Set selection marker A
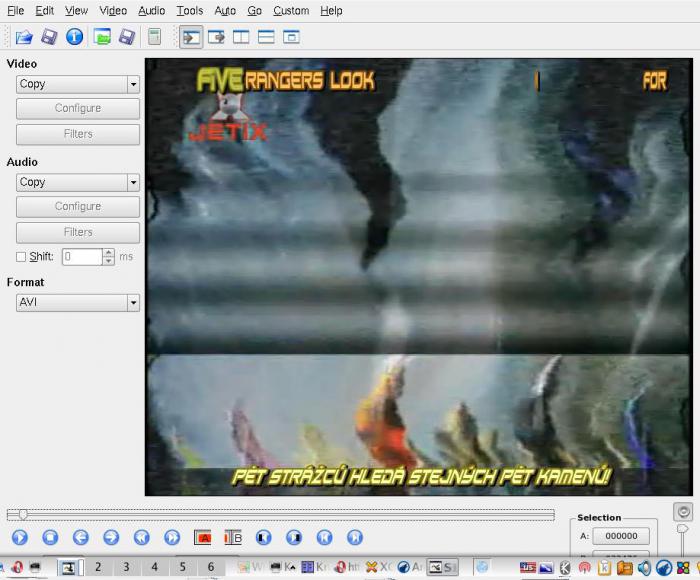 (x=203, y=537)
